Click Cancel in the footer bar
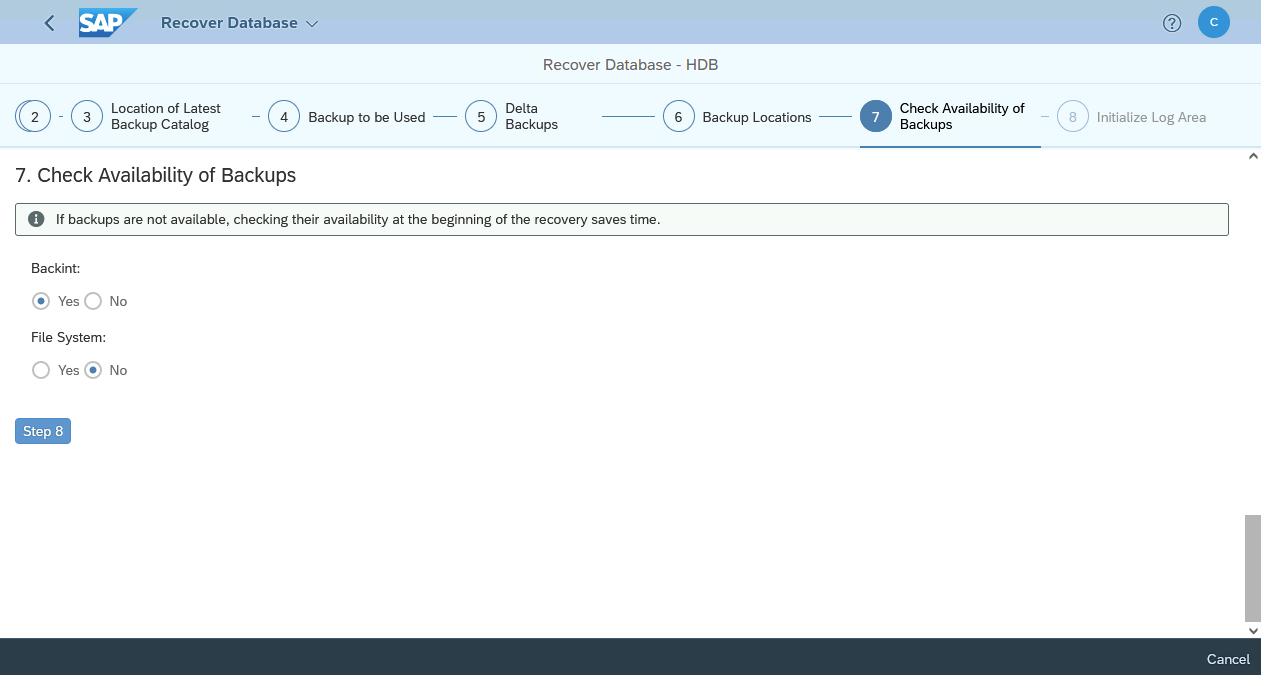1261x675 pixels. click(x=1227, y=659)
